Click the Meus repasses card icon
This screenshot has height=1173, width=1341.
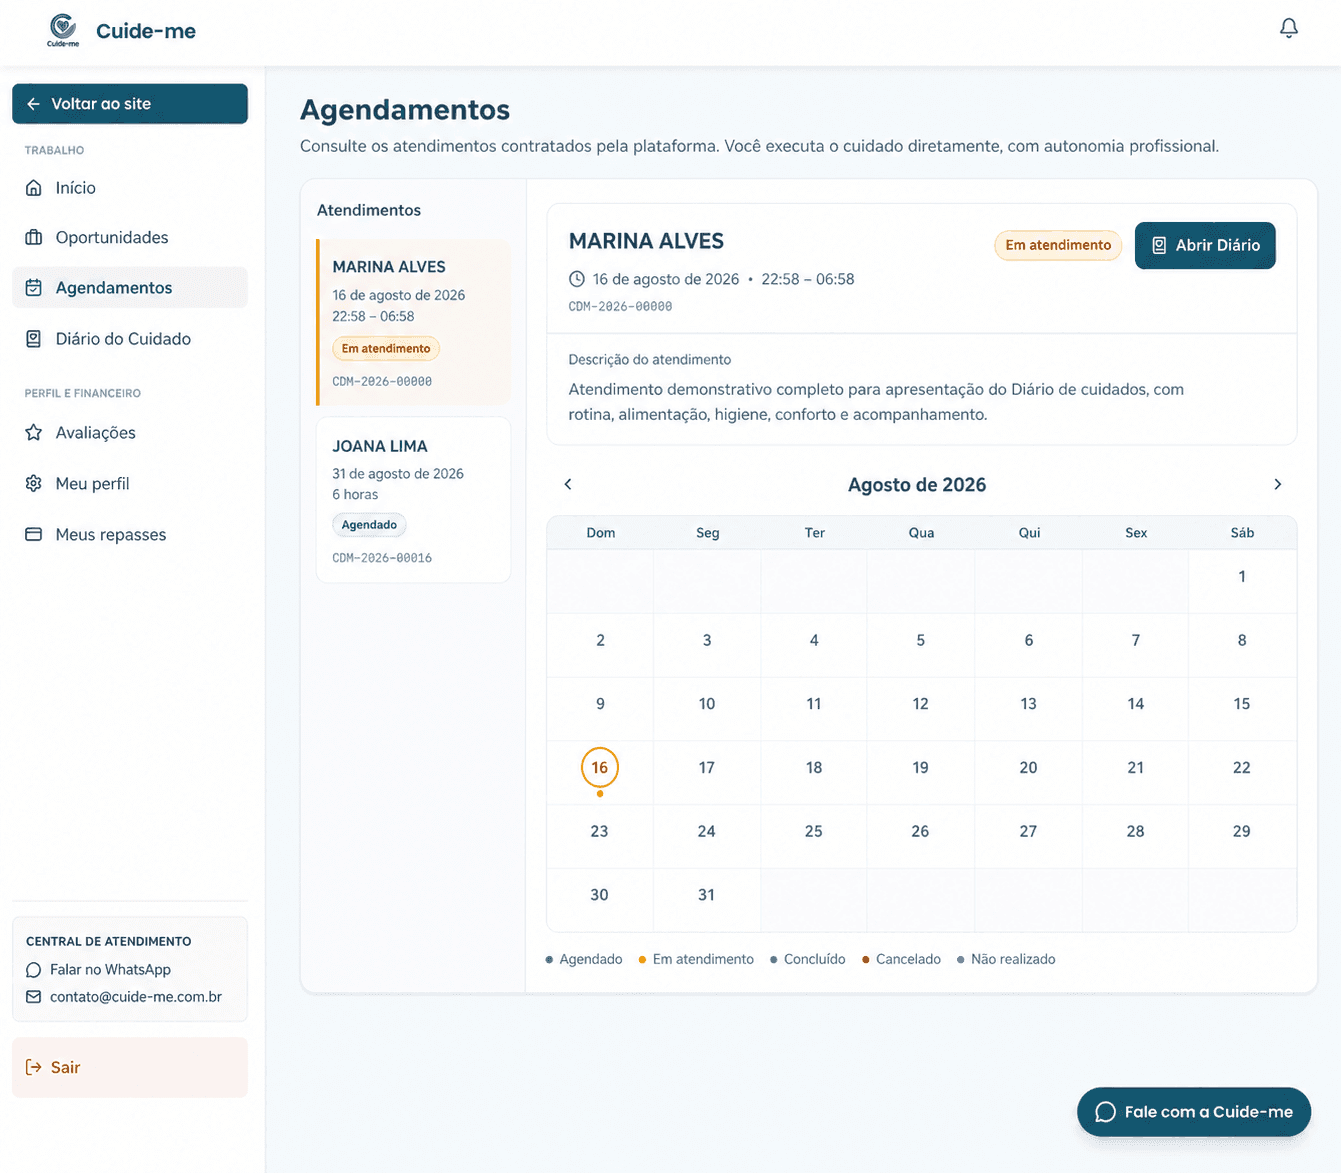coord(34,535)
